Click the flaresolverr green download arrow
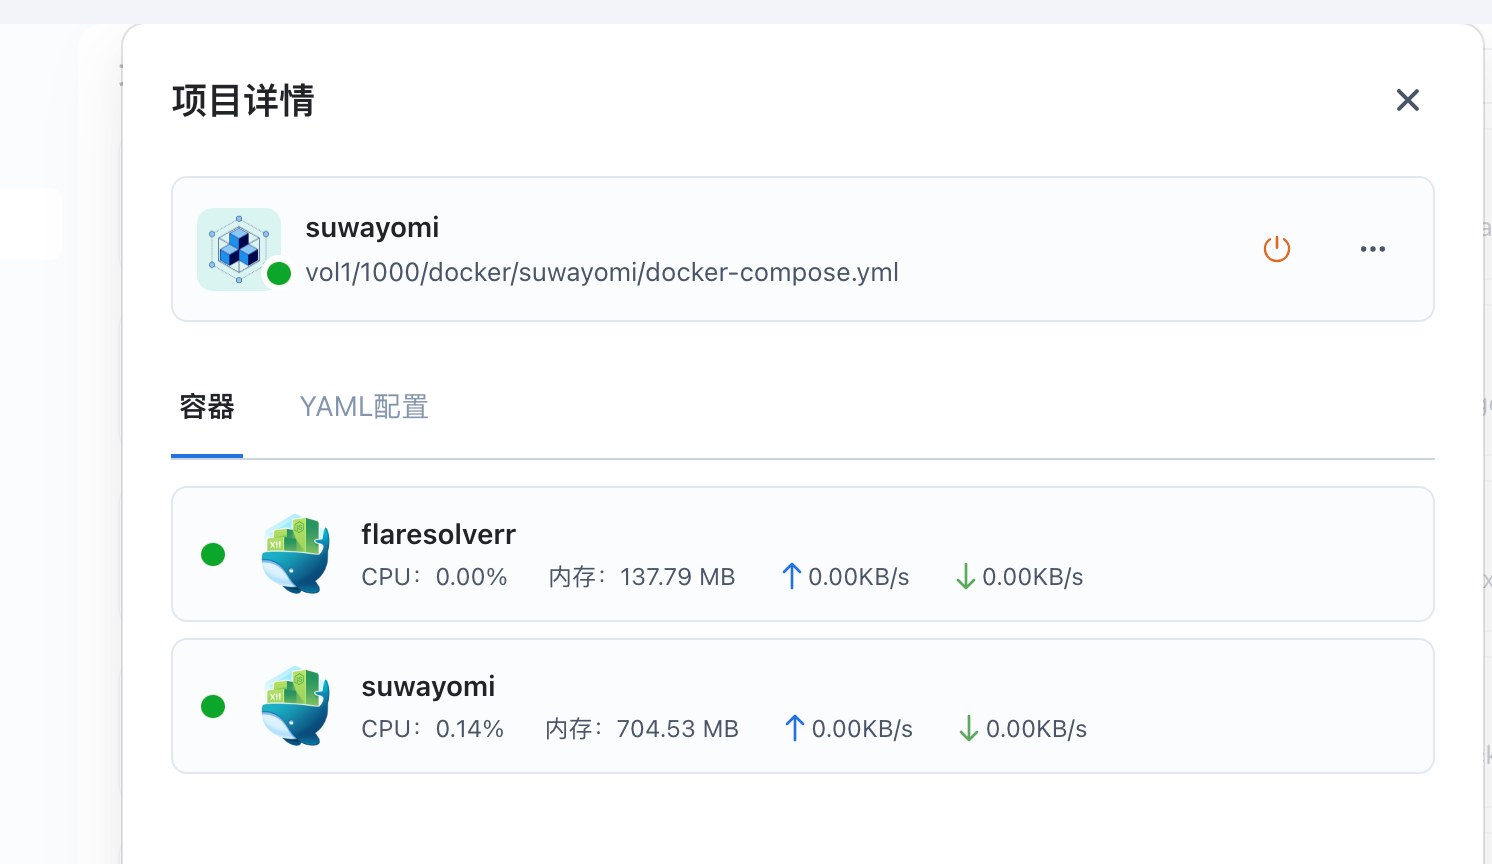This screenshot has width=1492, height=864. [965, 576]
